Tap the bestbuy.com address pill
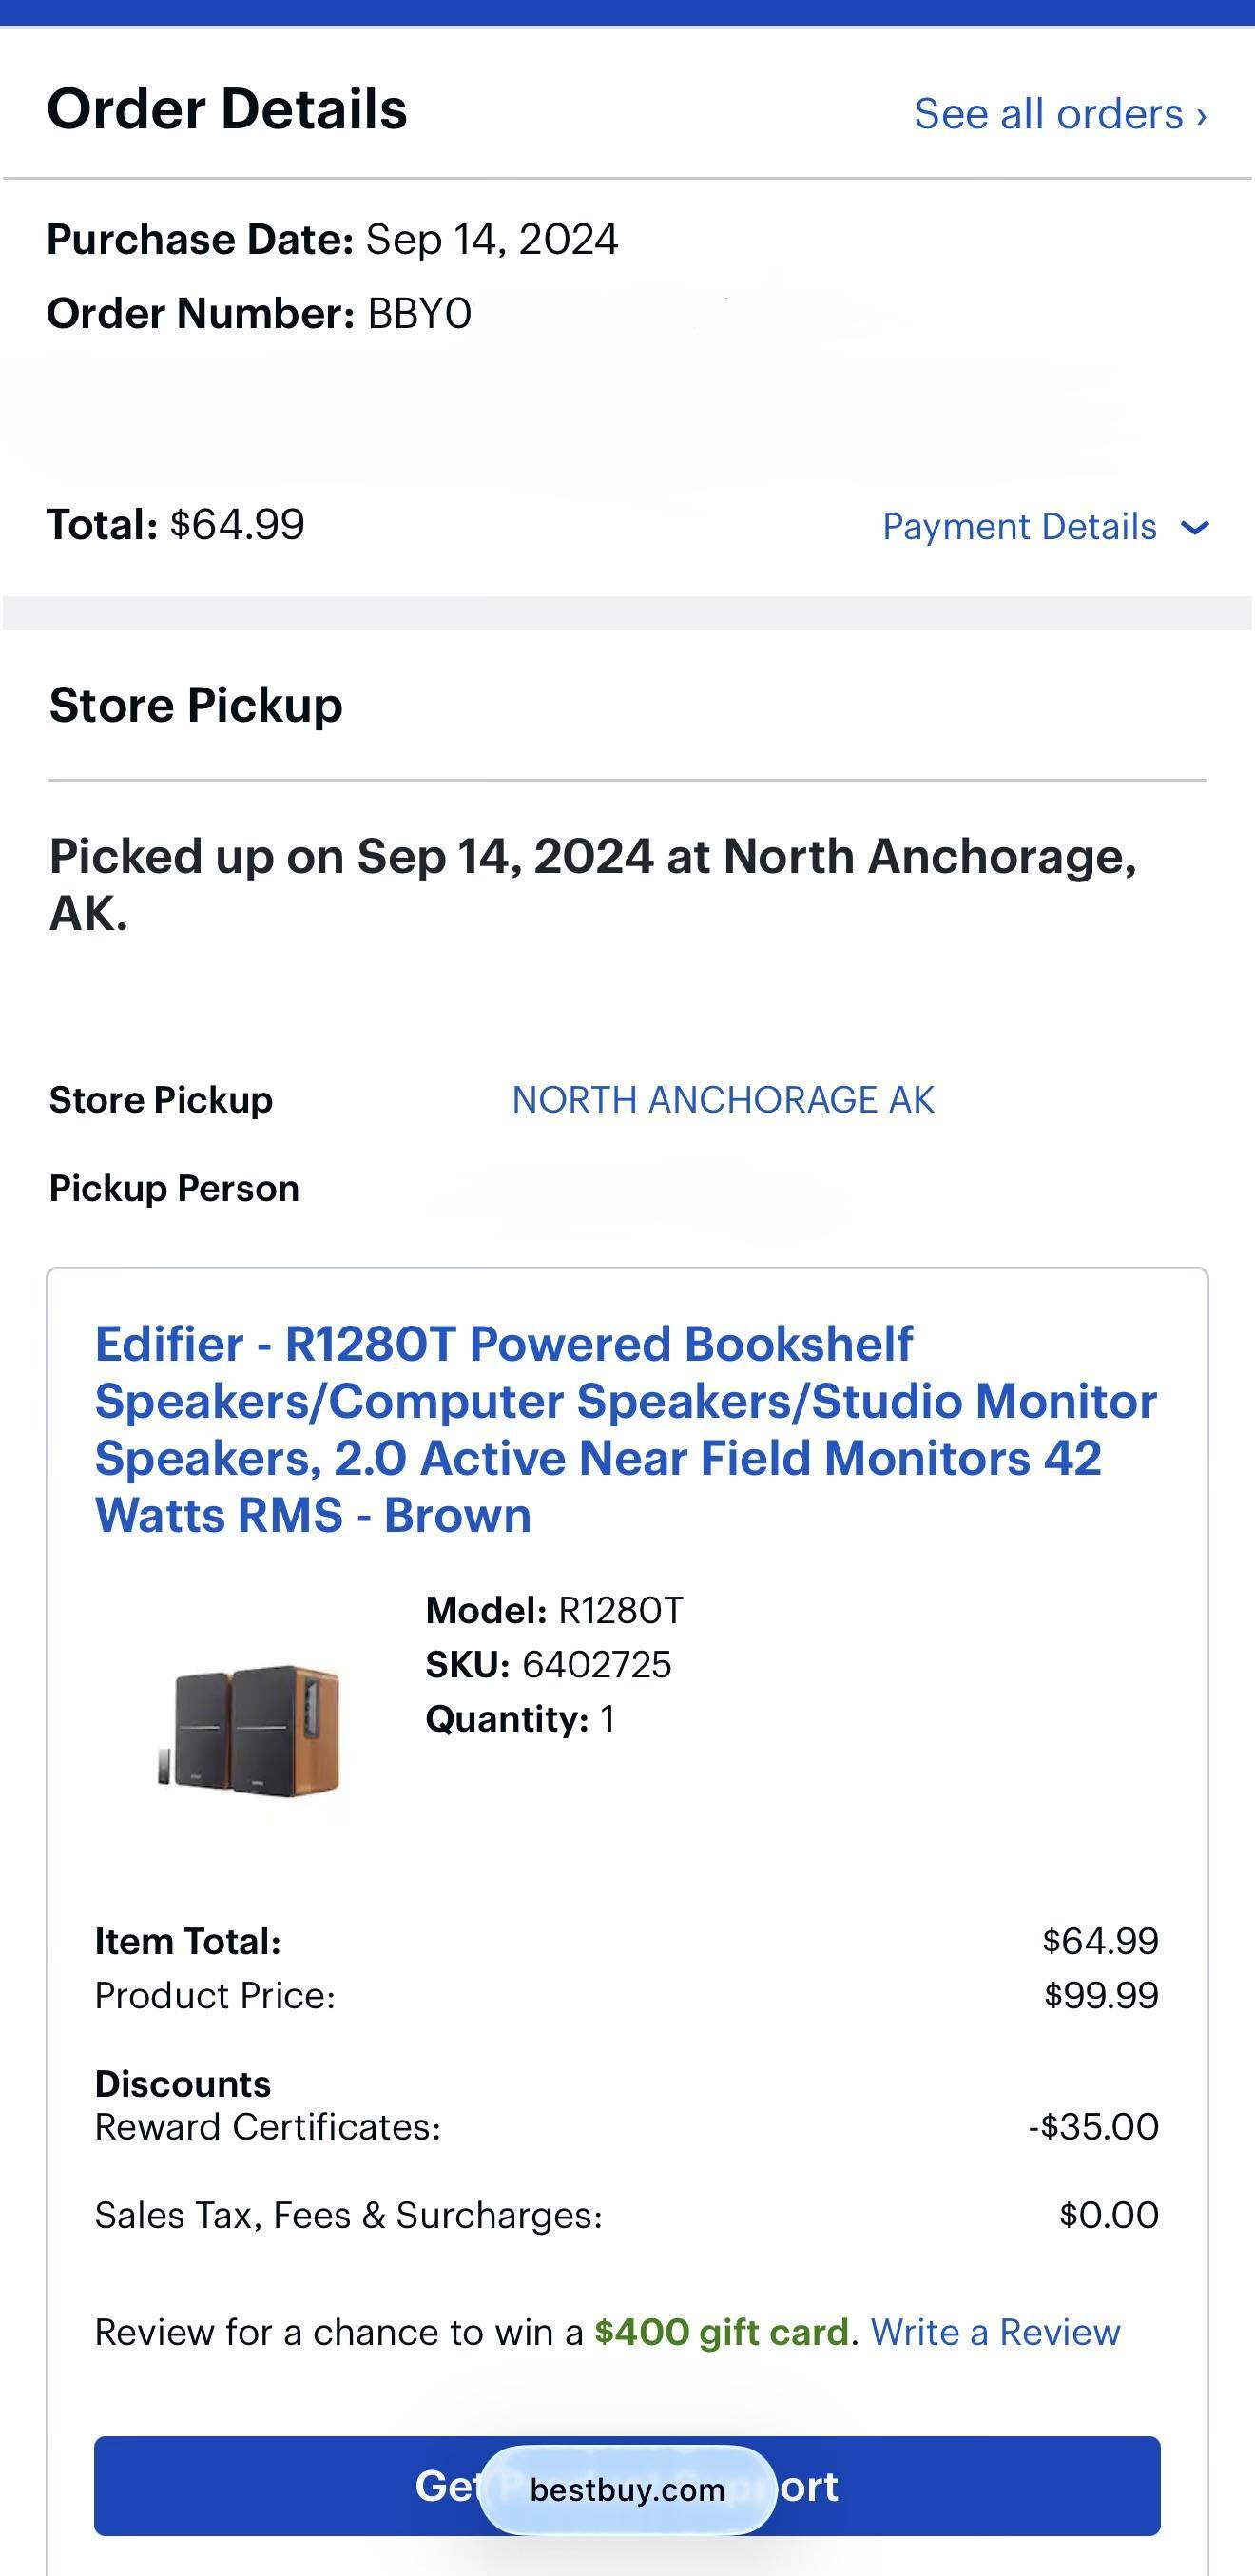Viewport: 1255px width, 2576px height. click(x=629, y=2489)
